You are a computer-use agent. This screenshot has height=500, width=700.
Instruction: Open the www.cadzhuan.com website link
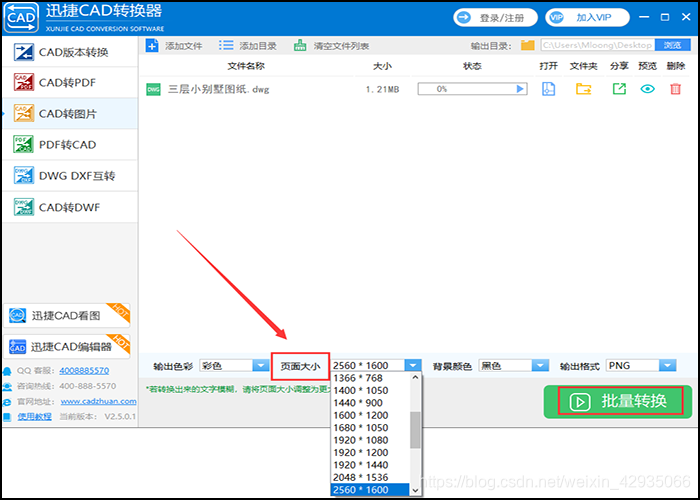tap(99, 401)
